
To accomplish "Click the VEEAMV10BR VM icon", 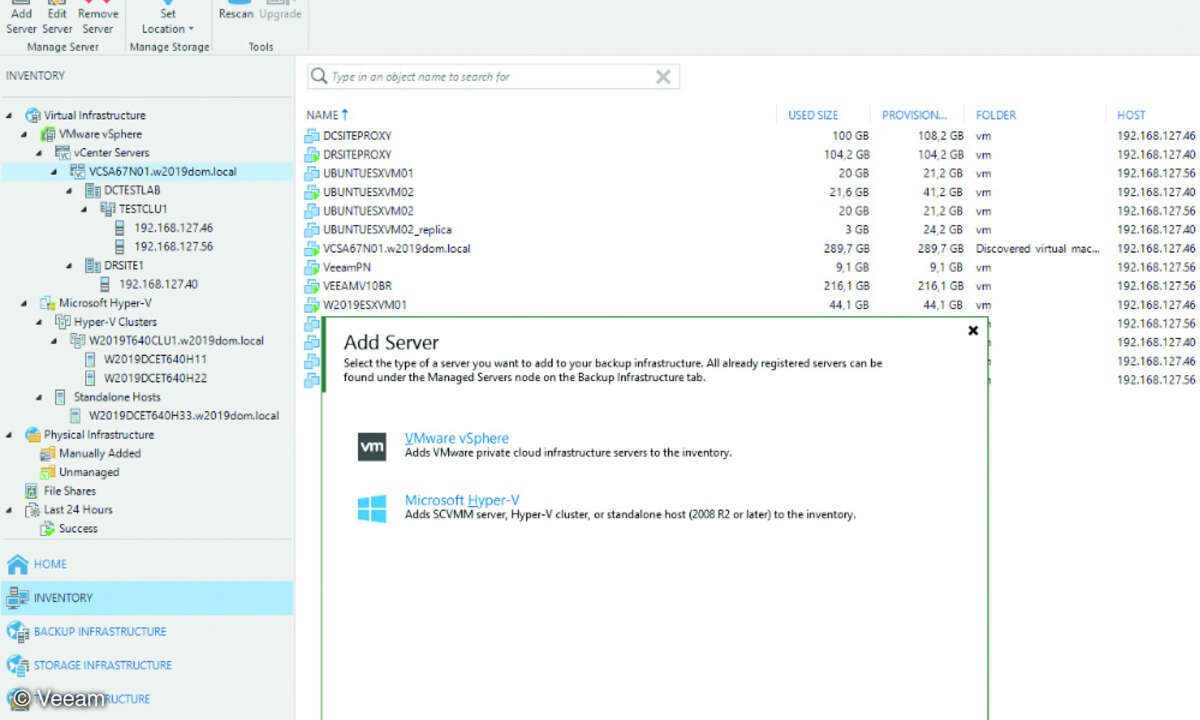I will [x=312, y=285].
